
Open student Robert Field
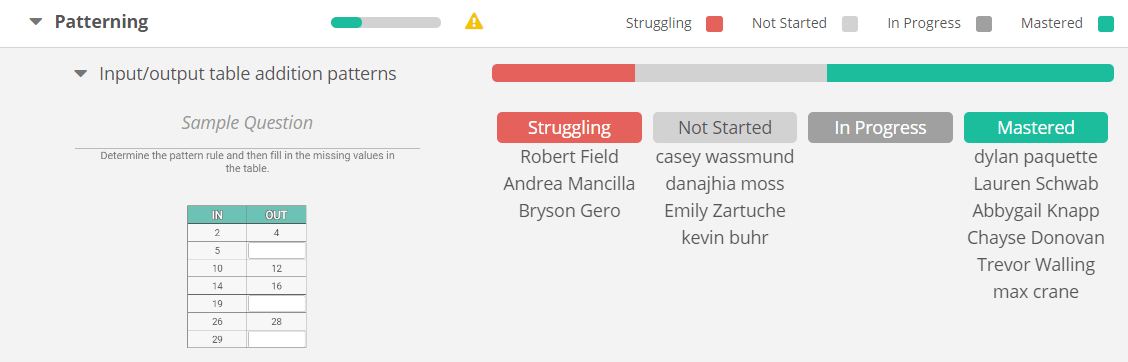coord(569,156)
